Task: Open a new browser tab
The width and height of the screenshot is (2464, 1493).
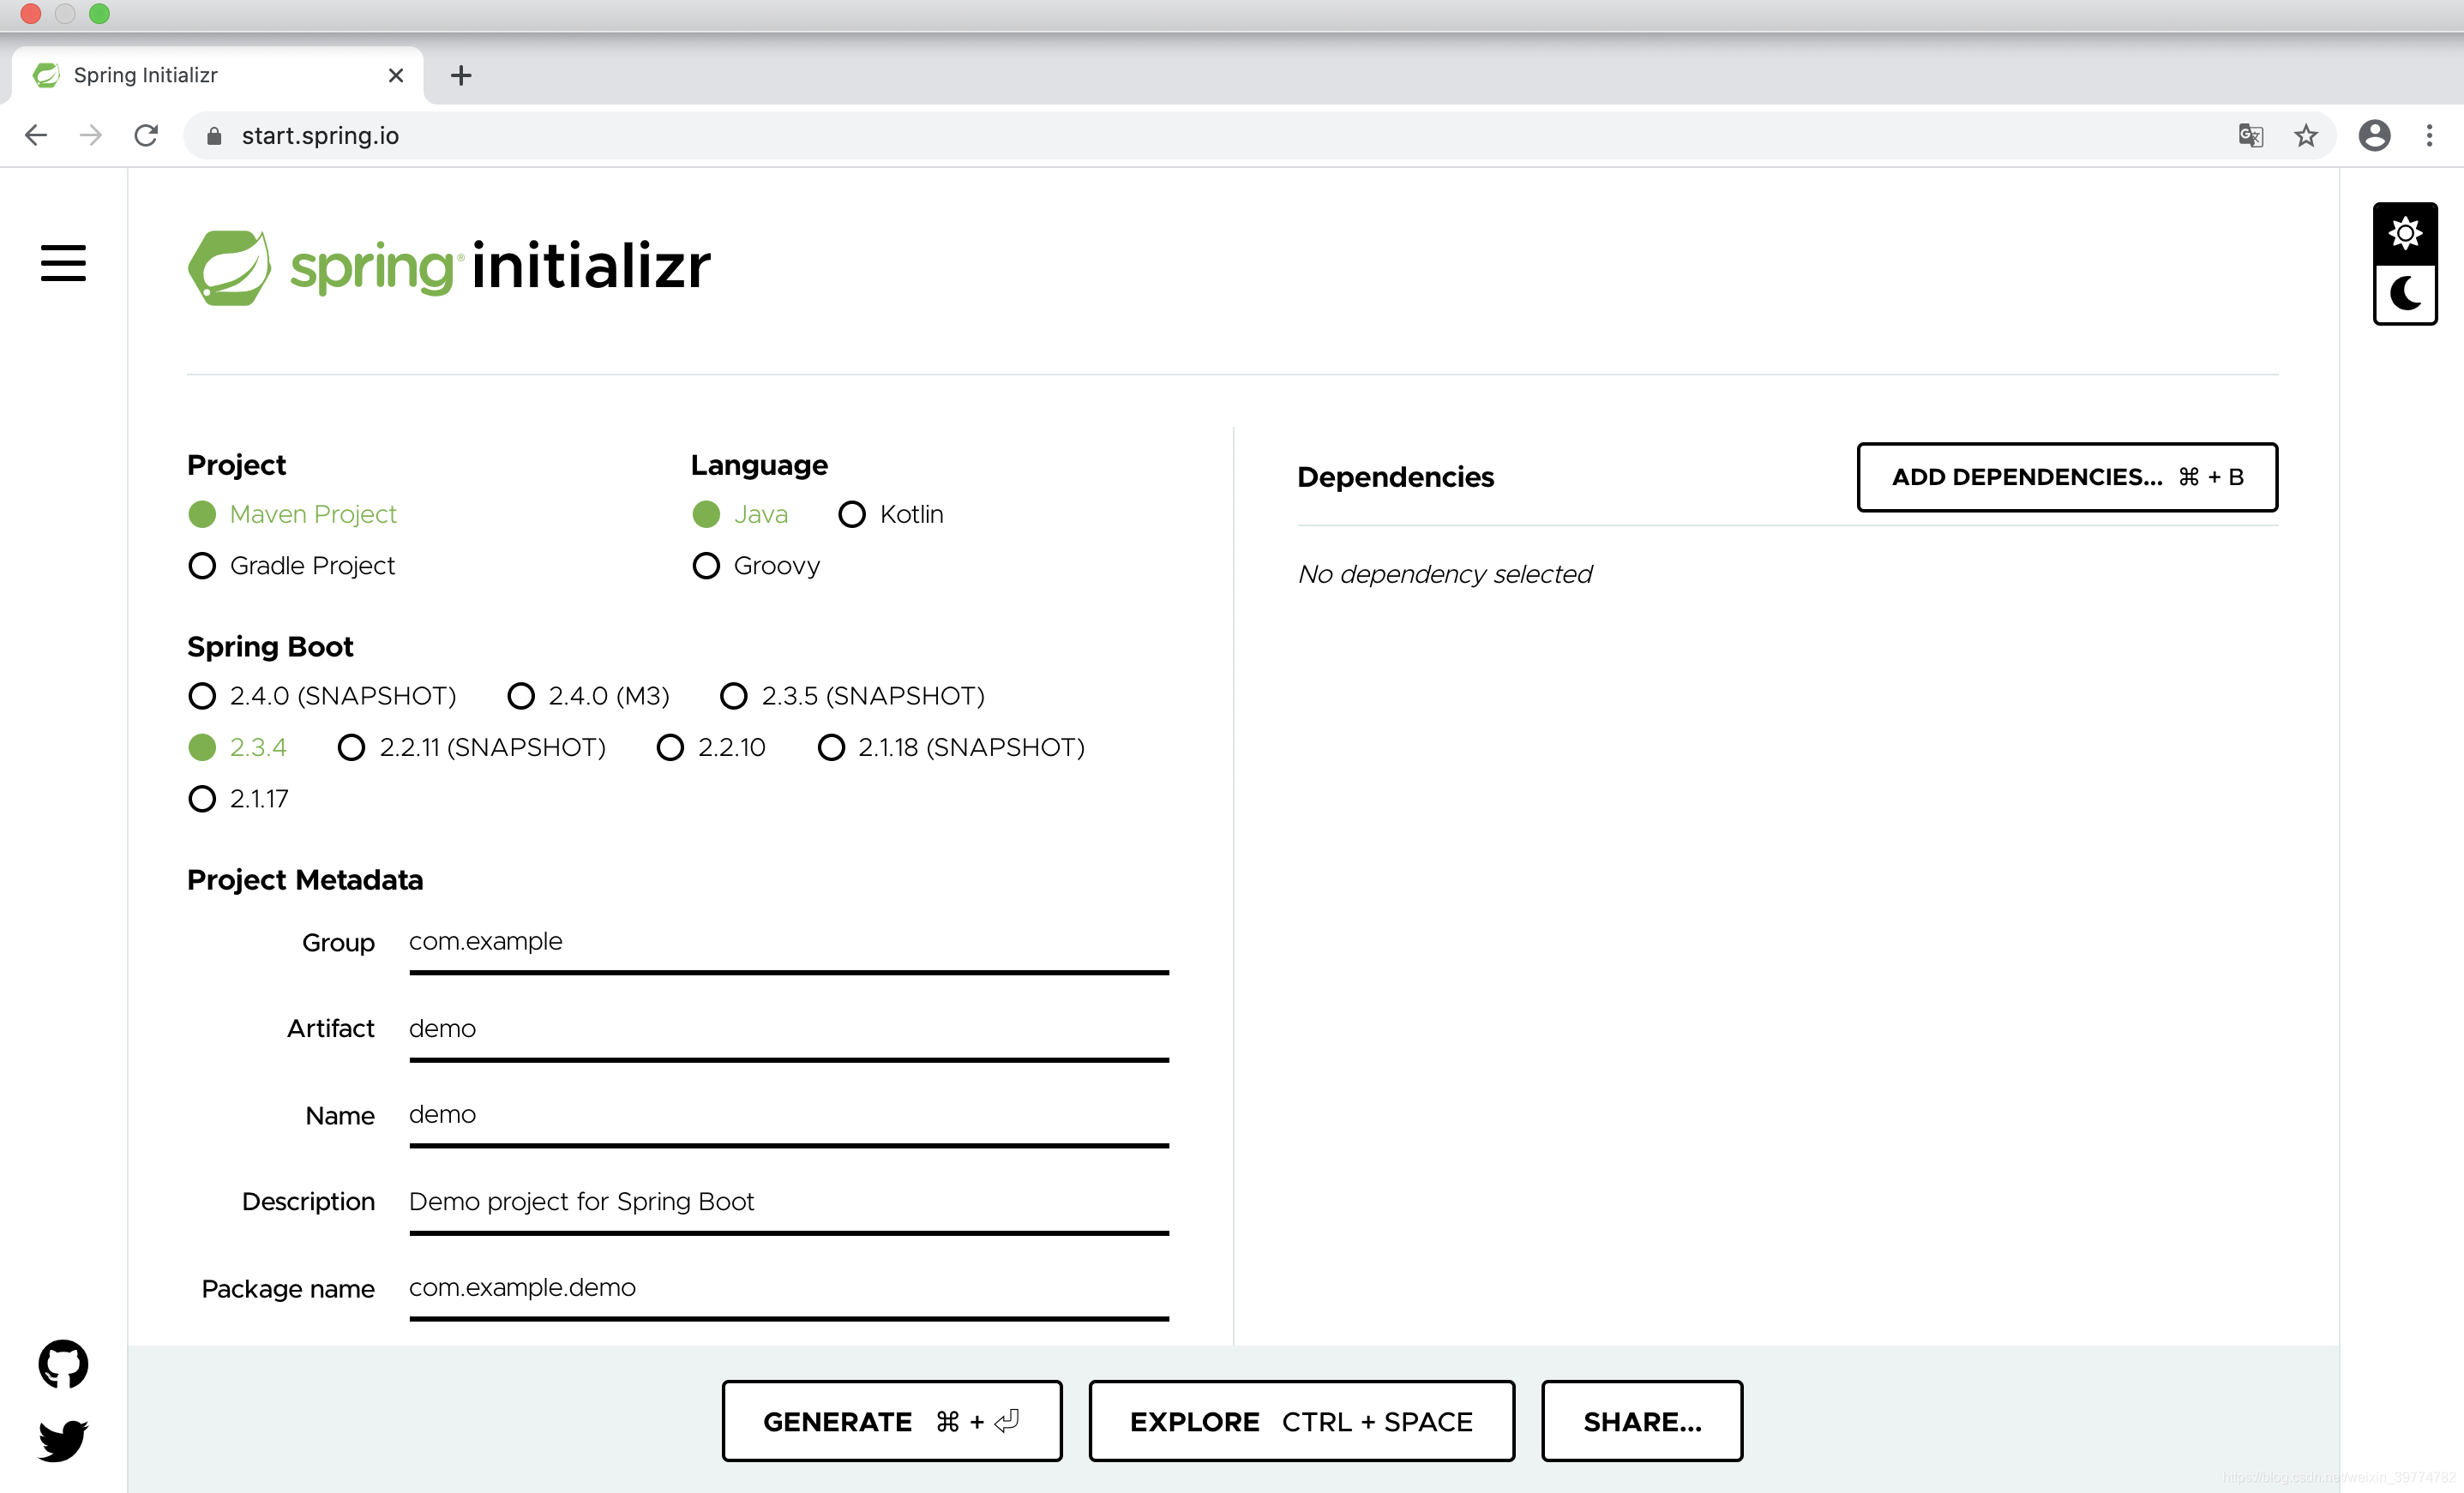Action: (461, 75)
